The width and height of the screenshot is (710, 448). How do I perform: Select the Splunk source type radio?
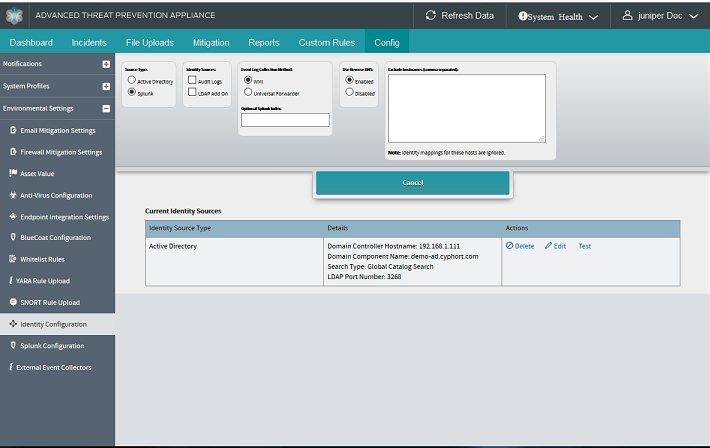coord(131,92)
